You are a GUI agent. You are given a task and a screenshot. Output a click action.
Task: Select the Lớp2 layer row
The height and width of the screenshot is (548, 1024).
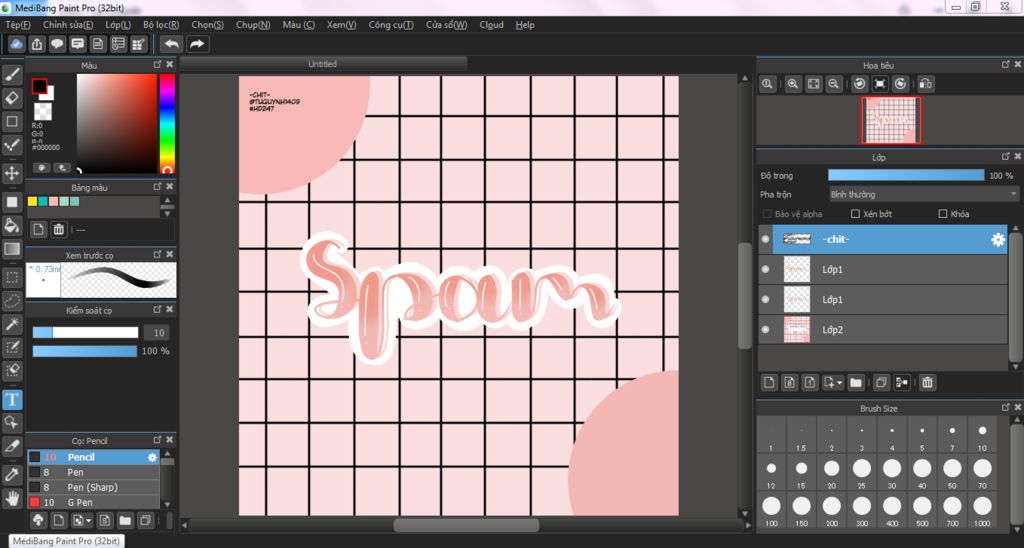(x=883, y=330)
